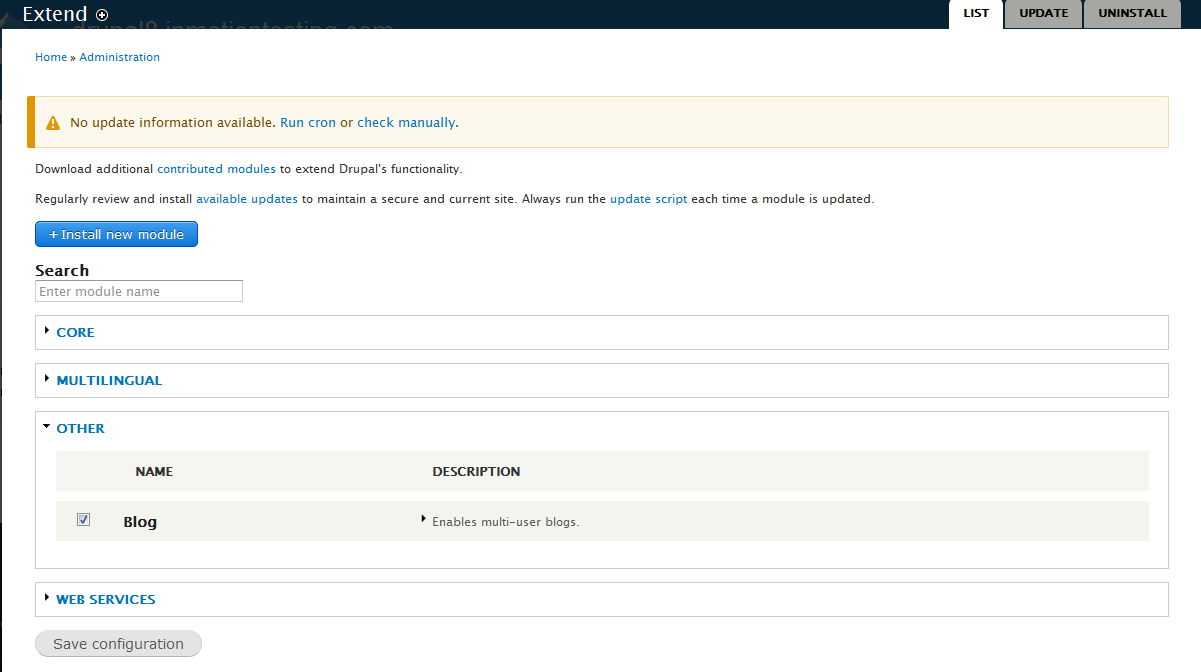Focus the module name search field

(139, 291)
